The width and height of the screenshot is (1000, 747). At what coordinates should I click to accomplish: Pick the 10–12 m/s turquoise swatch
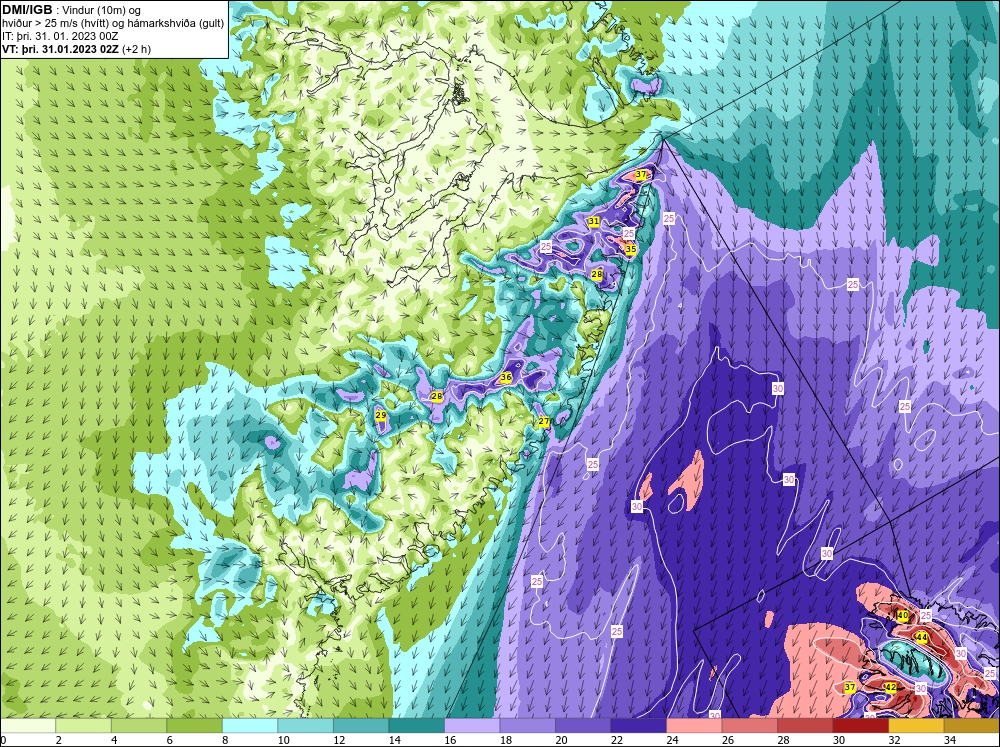click(x=305, y=725)
